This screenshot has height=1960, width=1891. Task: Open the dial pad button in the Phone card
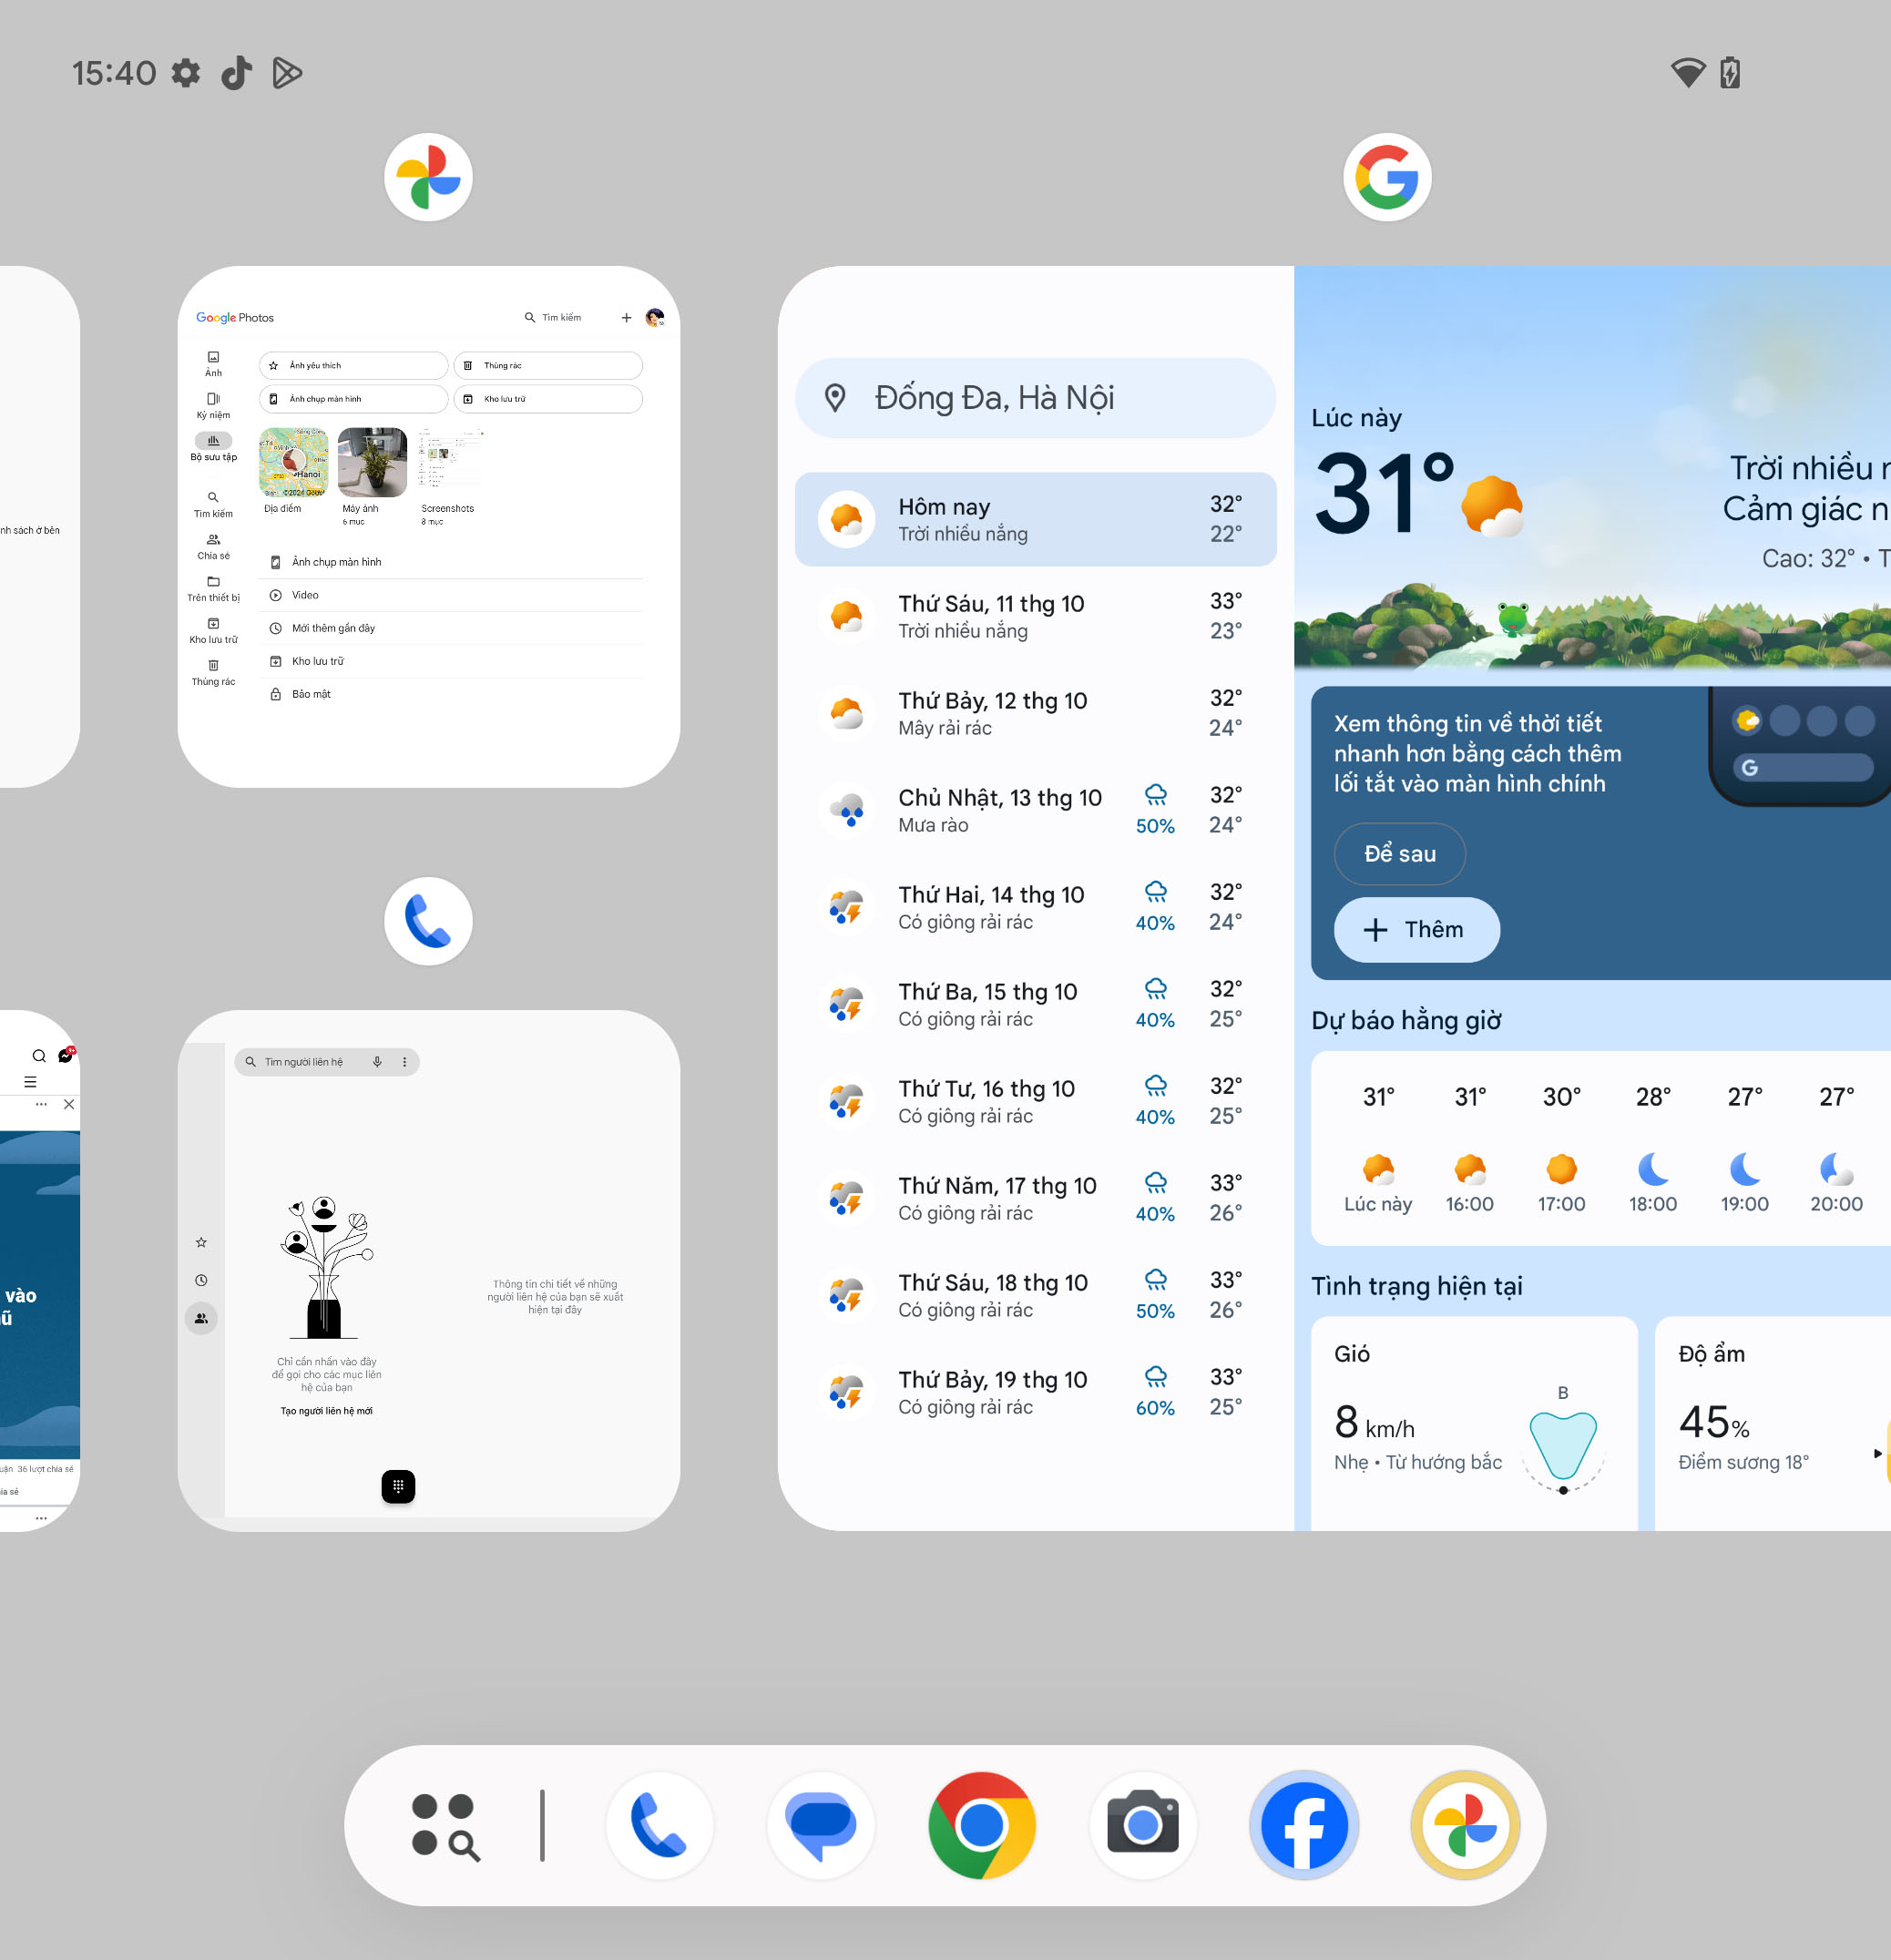click(x=398, y=1486)
